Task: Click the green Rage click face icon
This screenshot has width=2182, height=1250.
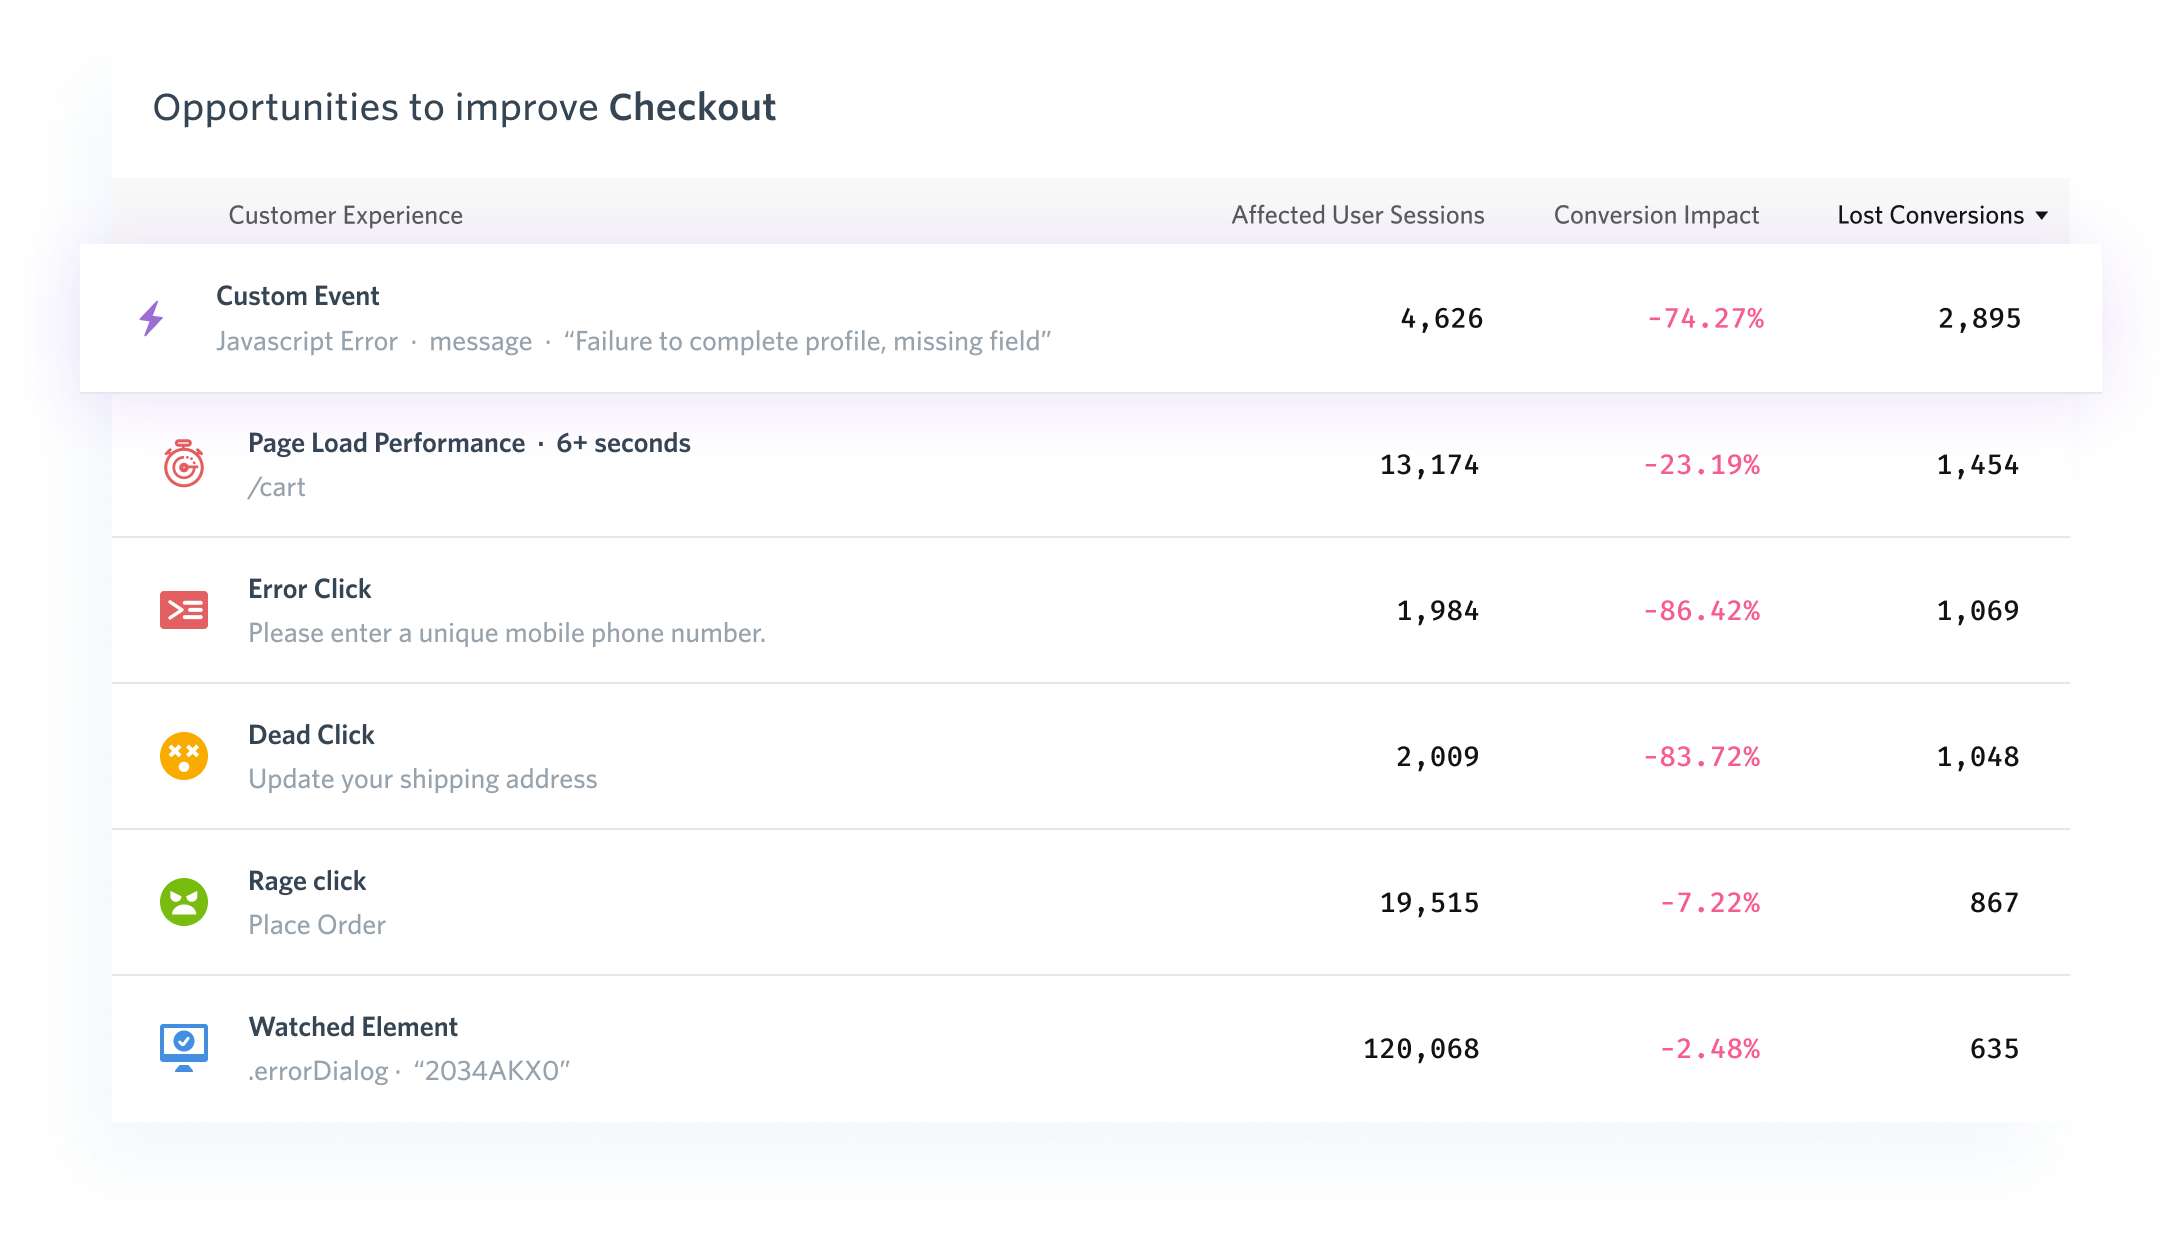Action: click(x=184, y=902)
